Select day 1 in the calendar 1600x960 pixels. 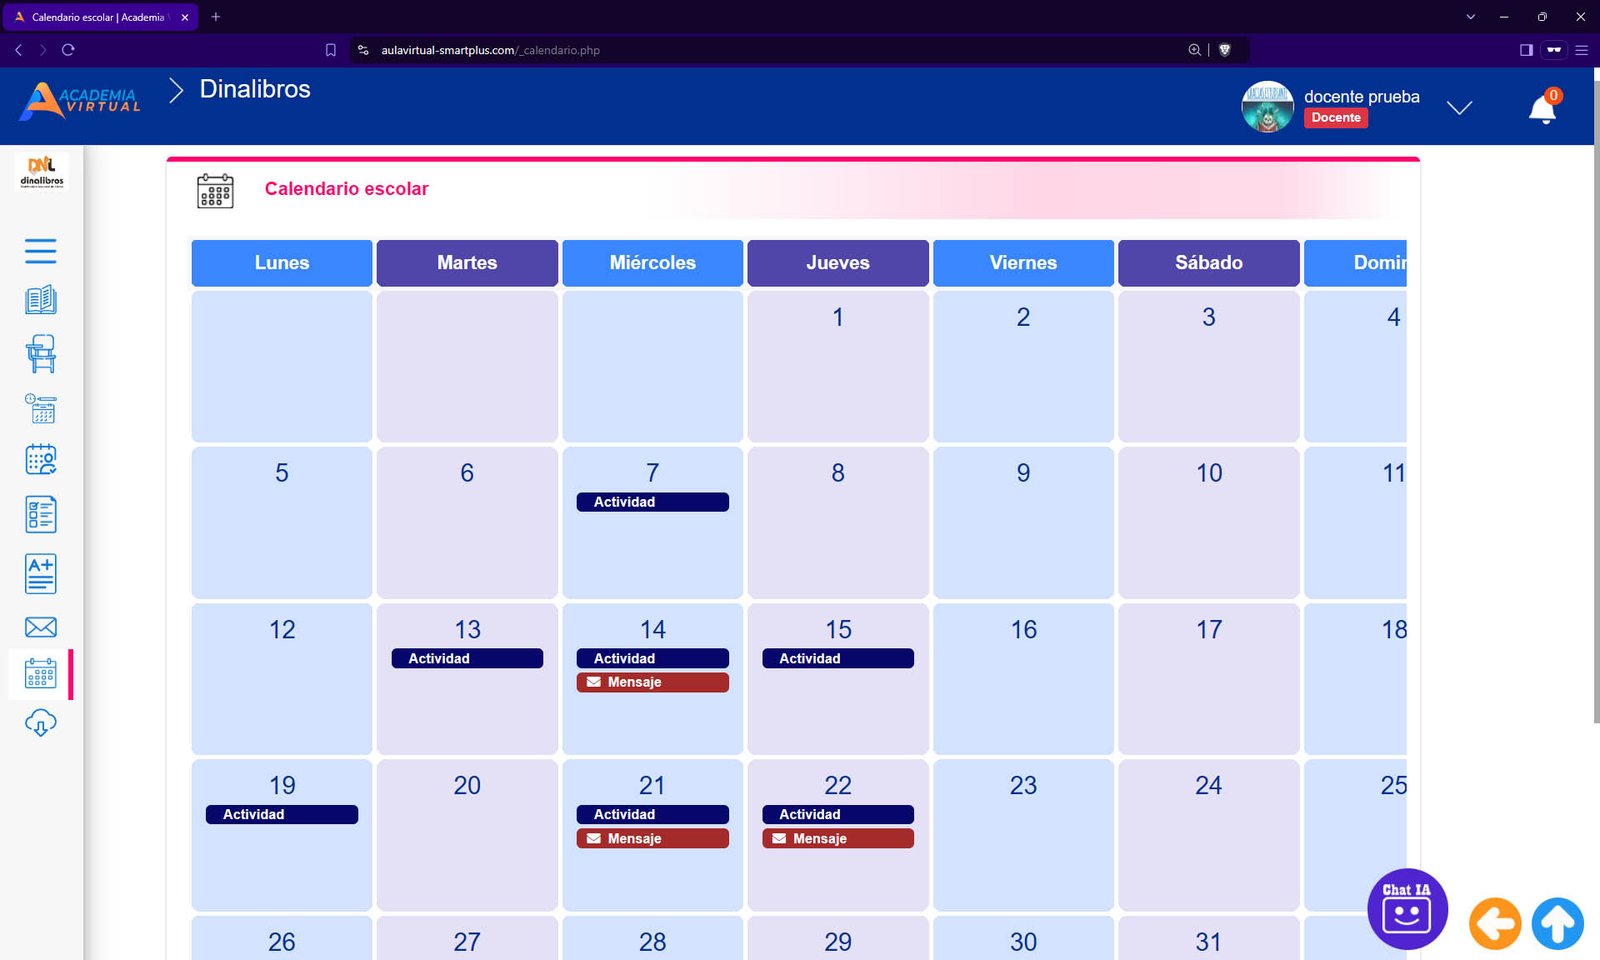838,366
